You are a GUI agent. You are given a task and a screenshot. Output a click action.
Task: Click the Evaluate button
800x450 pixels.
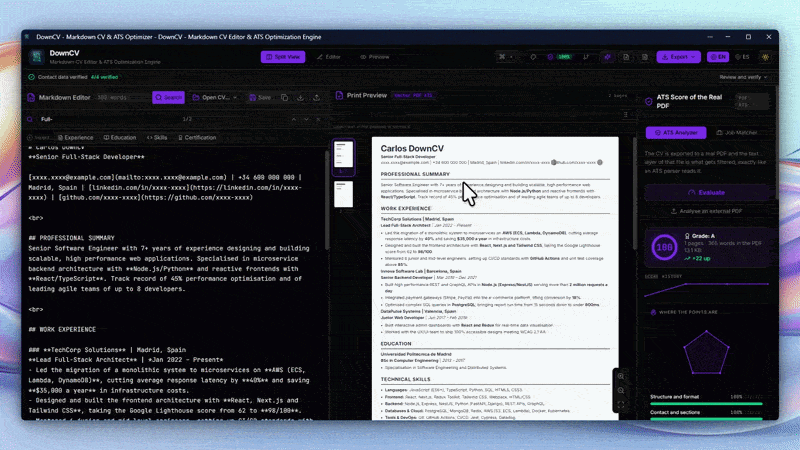coord(706,192)
